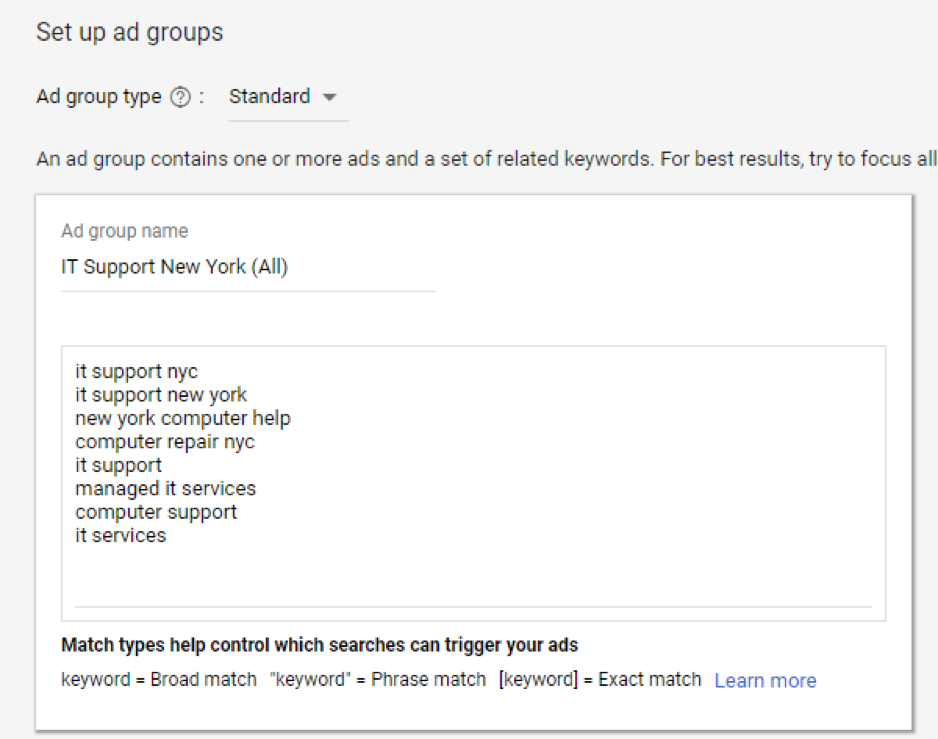Click empty space below keywords in text box

[470, 575]
